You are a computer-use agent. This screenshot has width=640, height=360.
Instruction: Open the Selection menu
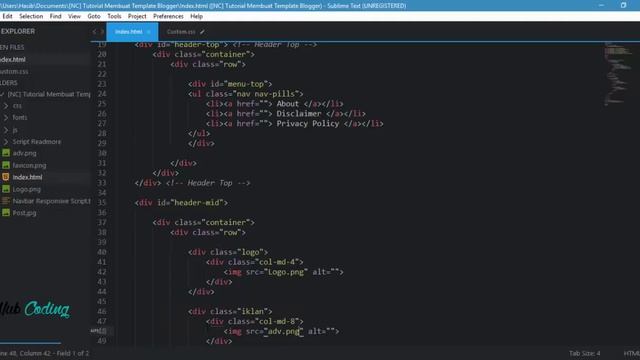click(x=31, y=16)
